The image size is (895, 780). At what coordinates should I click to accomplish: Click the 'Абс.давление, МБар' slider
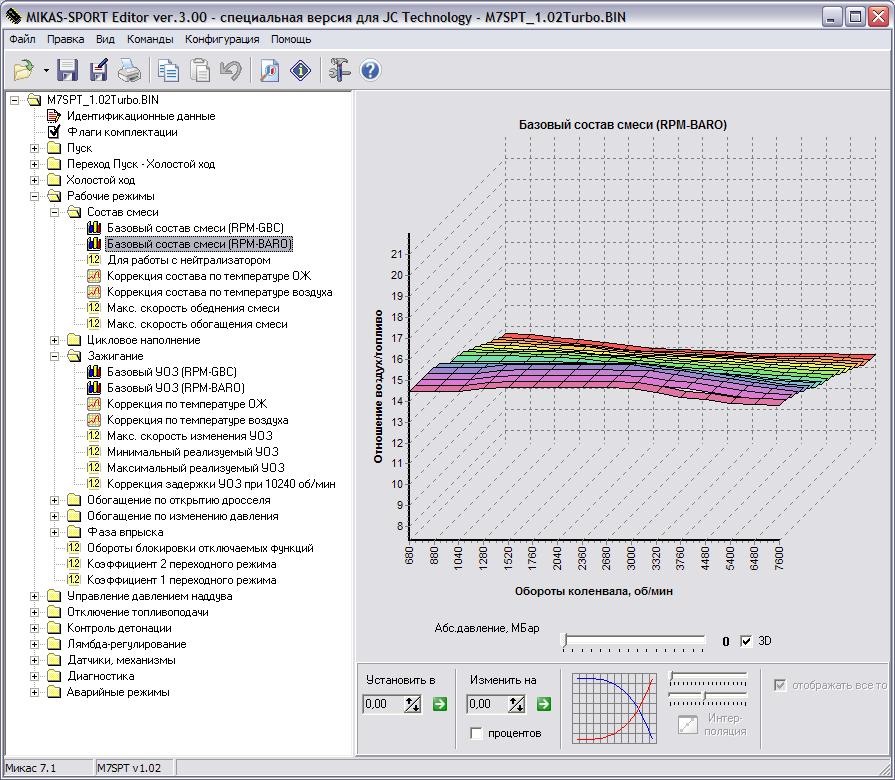[635, 641]
